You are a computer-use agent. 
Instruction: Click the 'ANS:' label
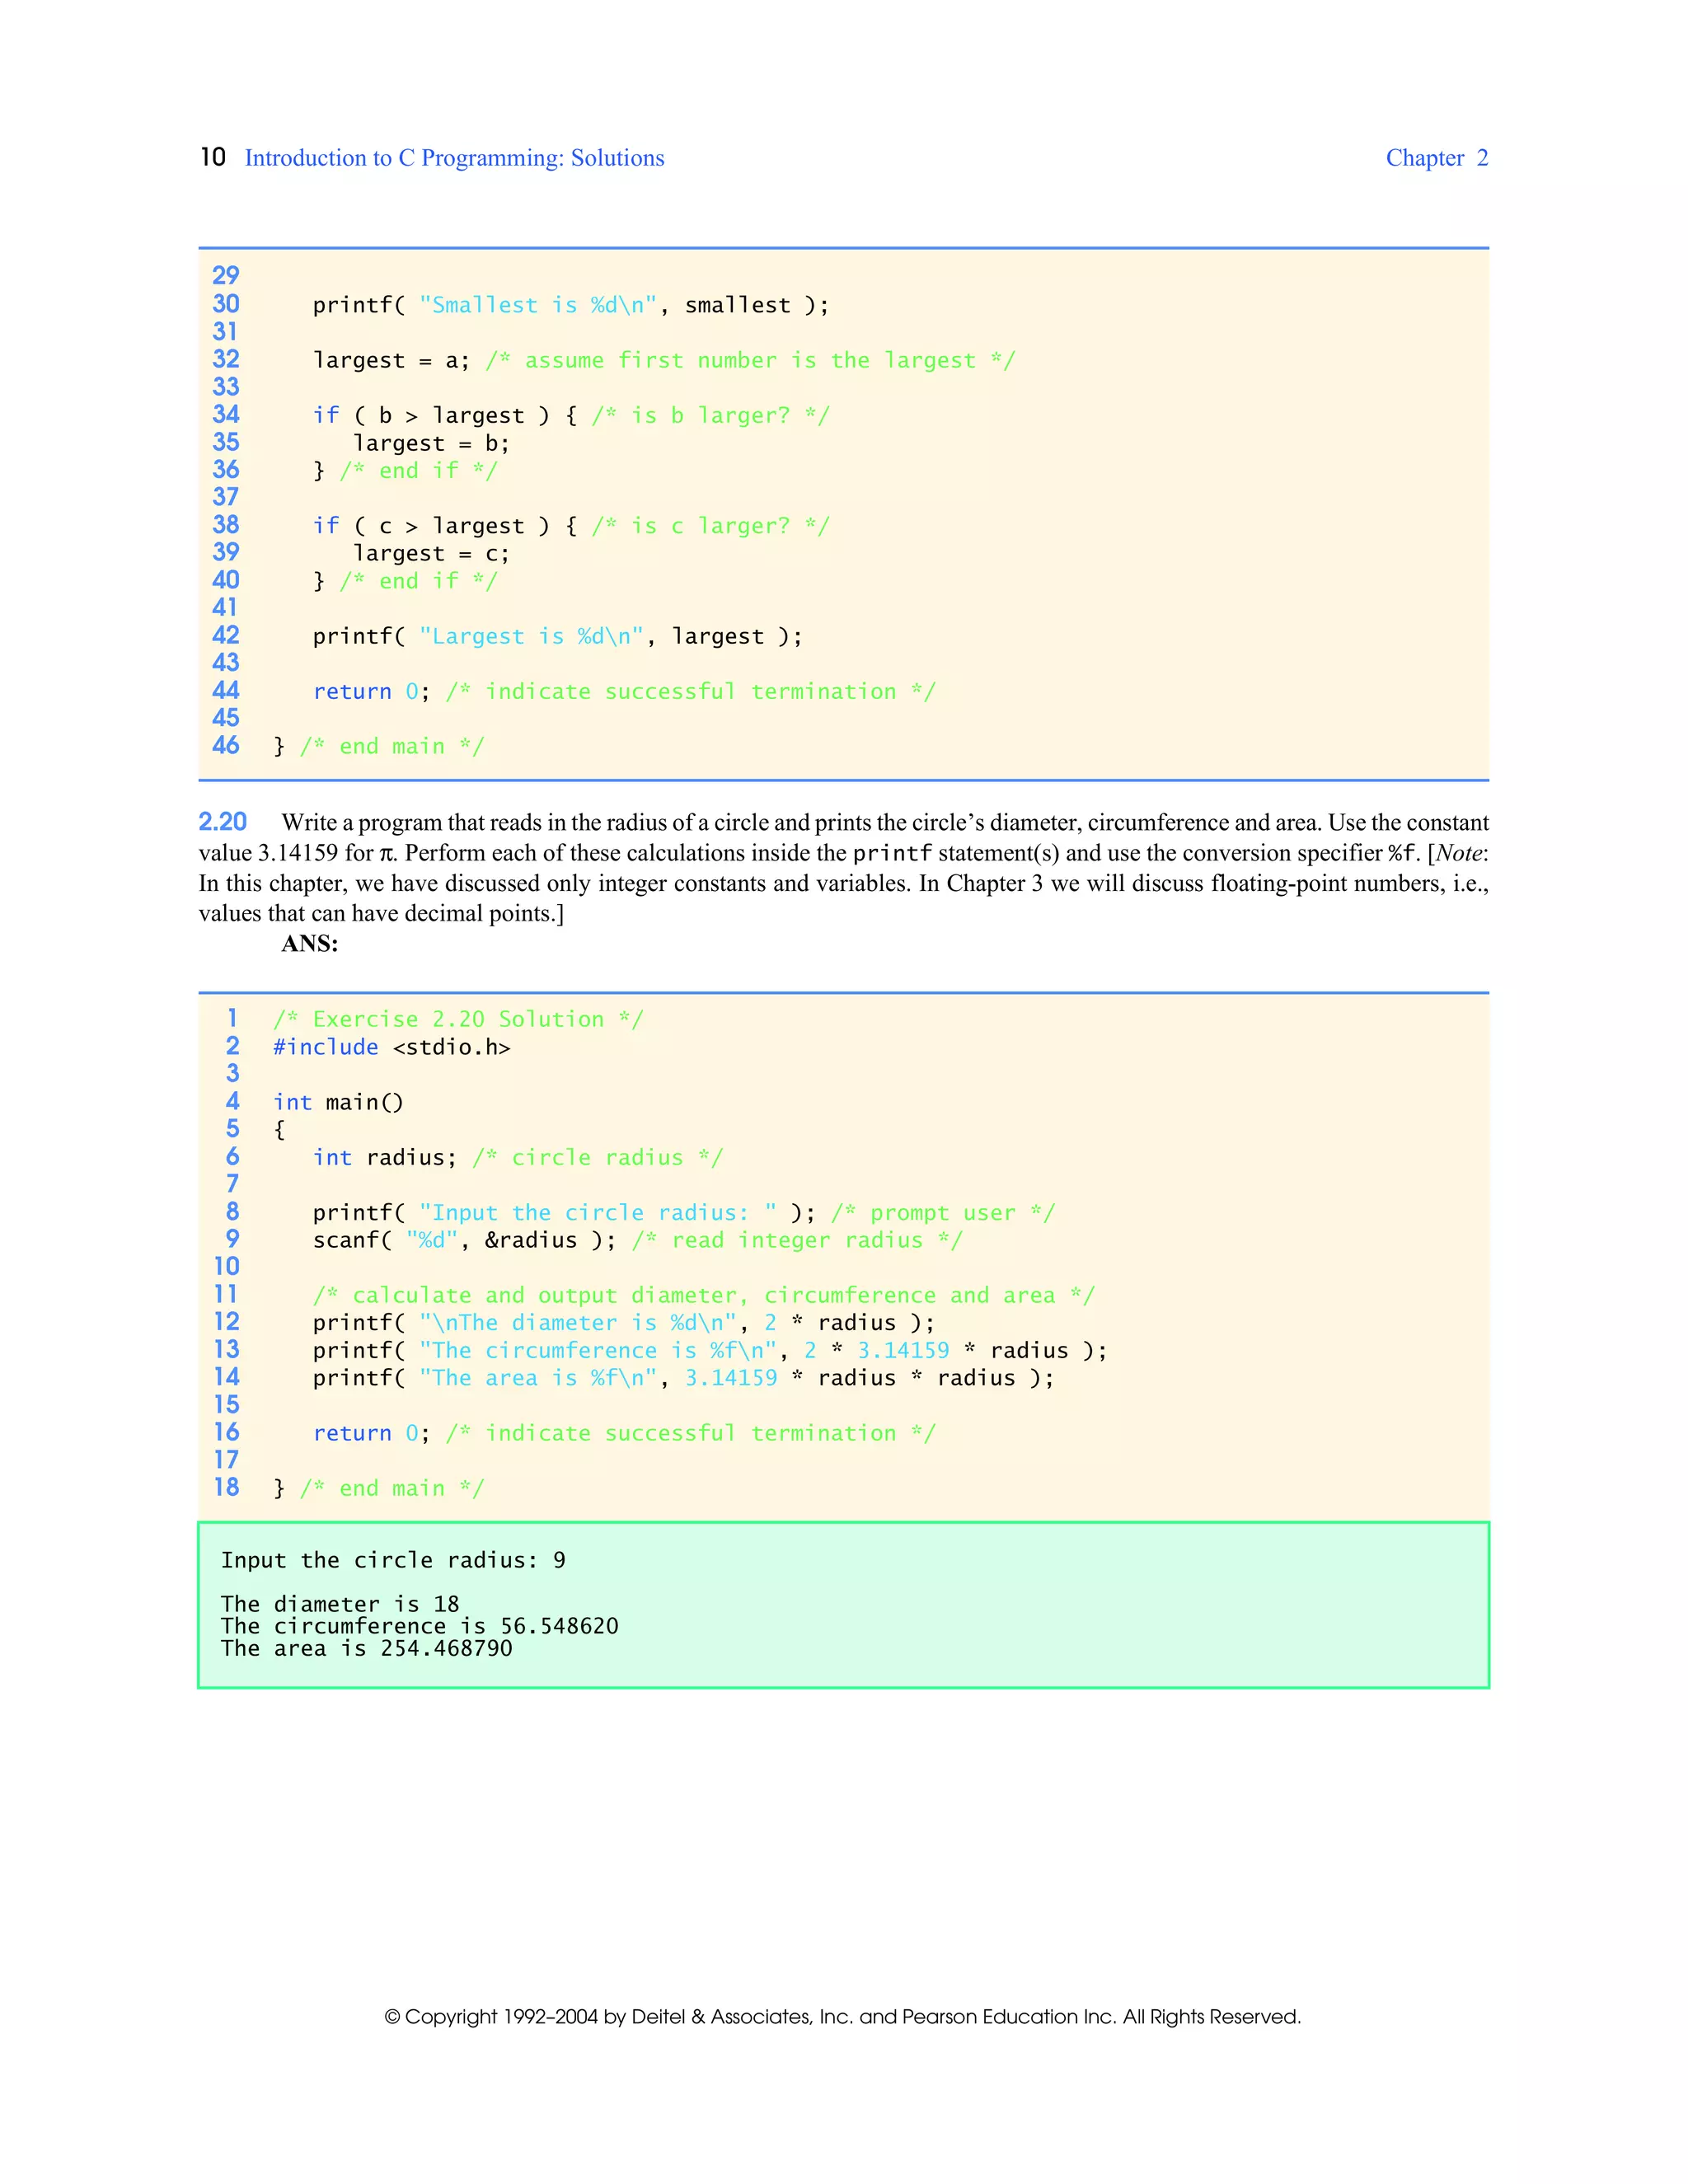pyautogui.click(x=310, y=944)
